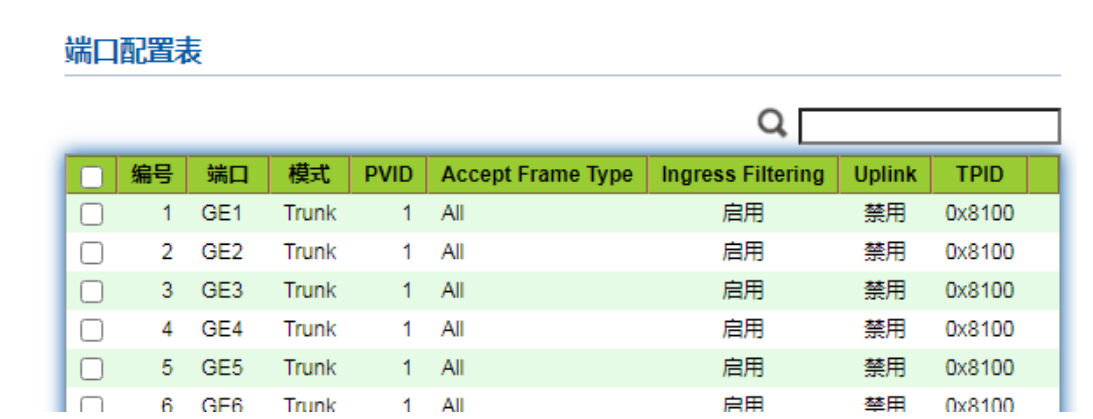Sort by the TPID column header
Image resolution: width=1093 pixels, height=419 pixels.
979,175
